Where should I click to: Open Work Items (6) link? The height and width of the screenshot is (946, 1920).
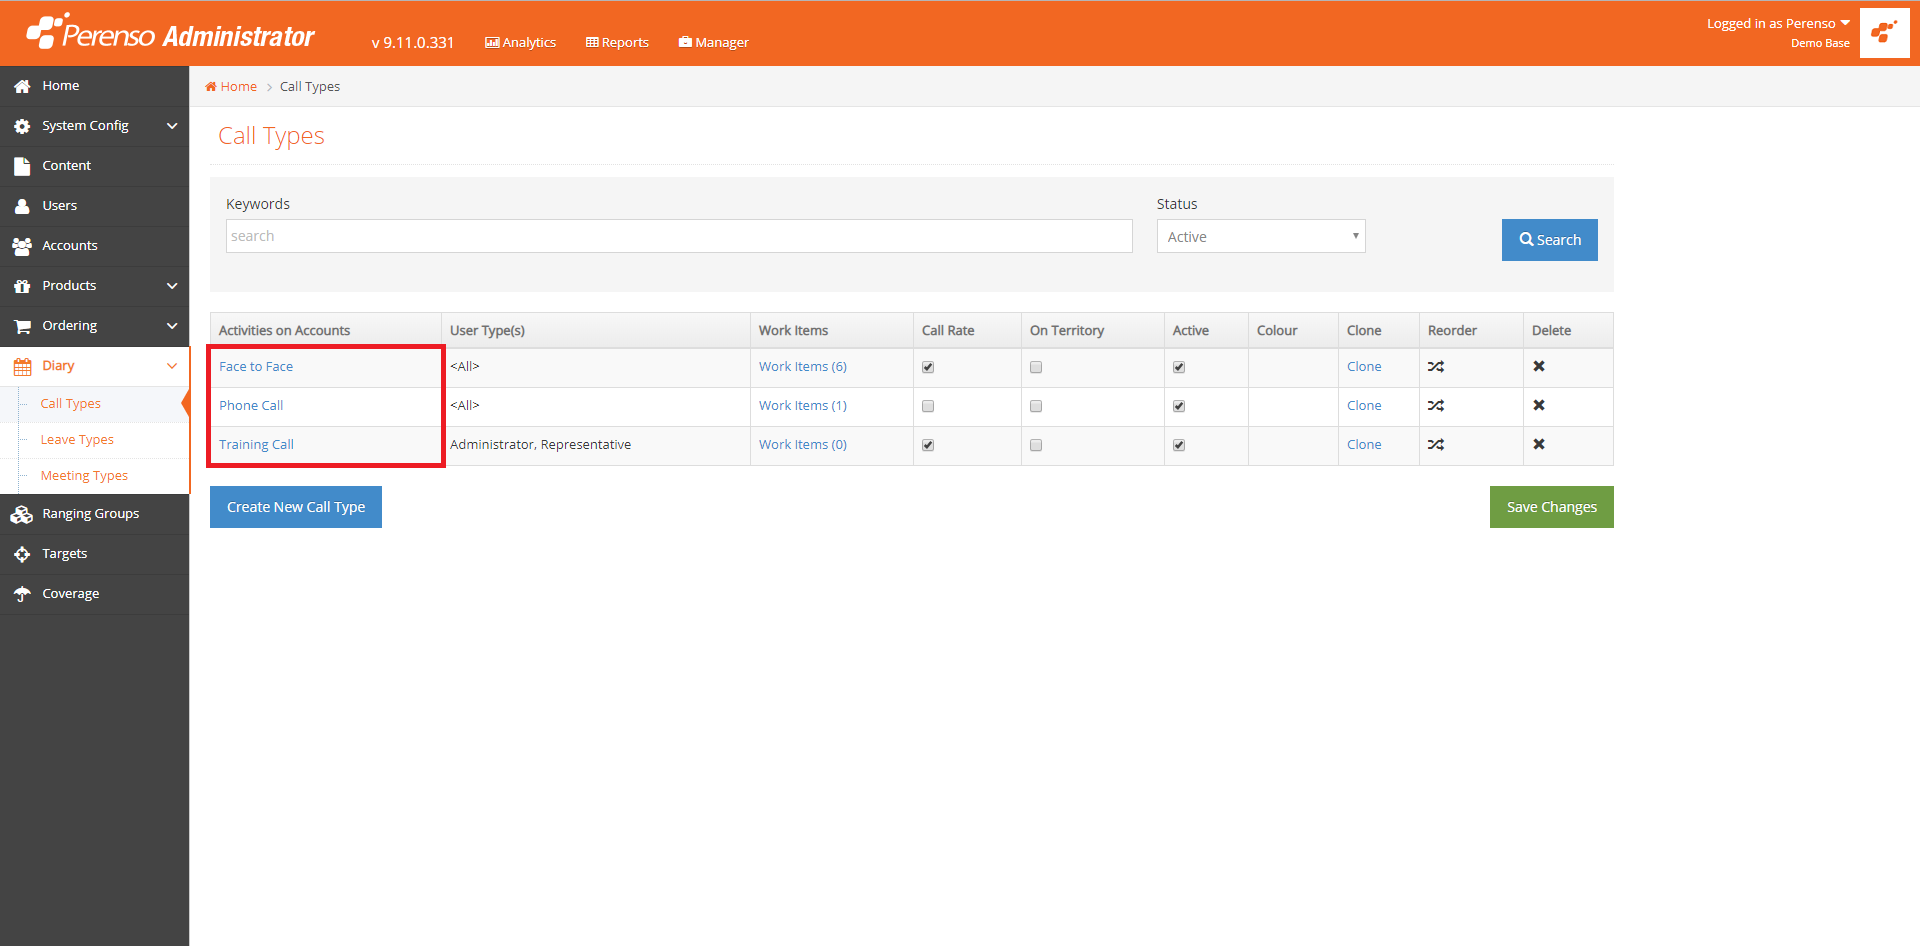[x=803, y=367]
